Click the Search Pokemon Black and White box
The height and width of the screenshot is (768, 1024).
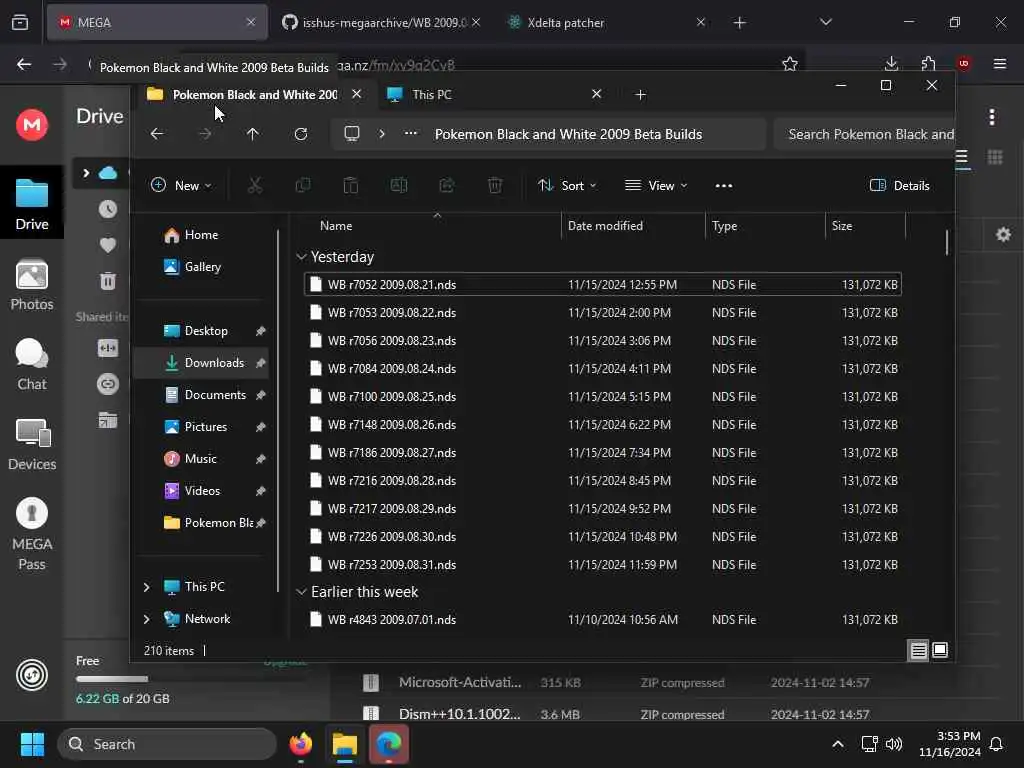[x=864, y=134]
